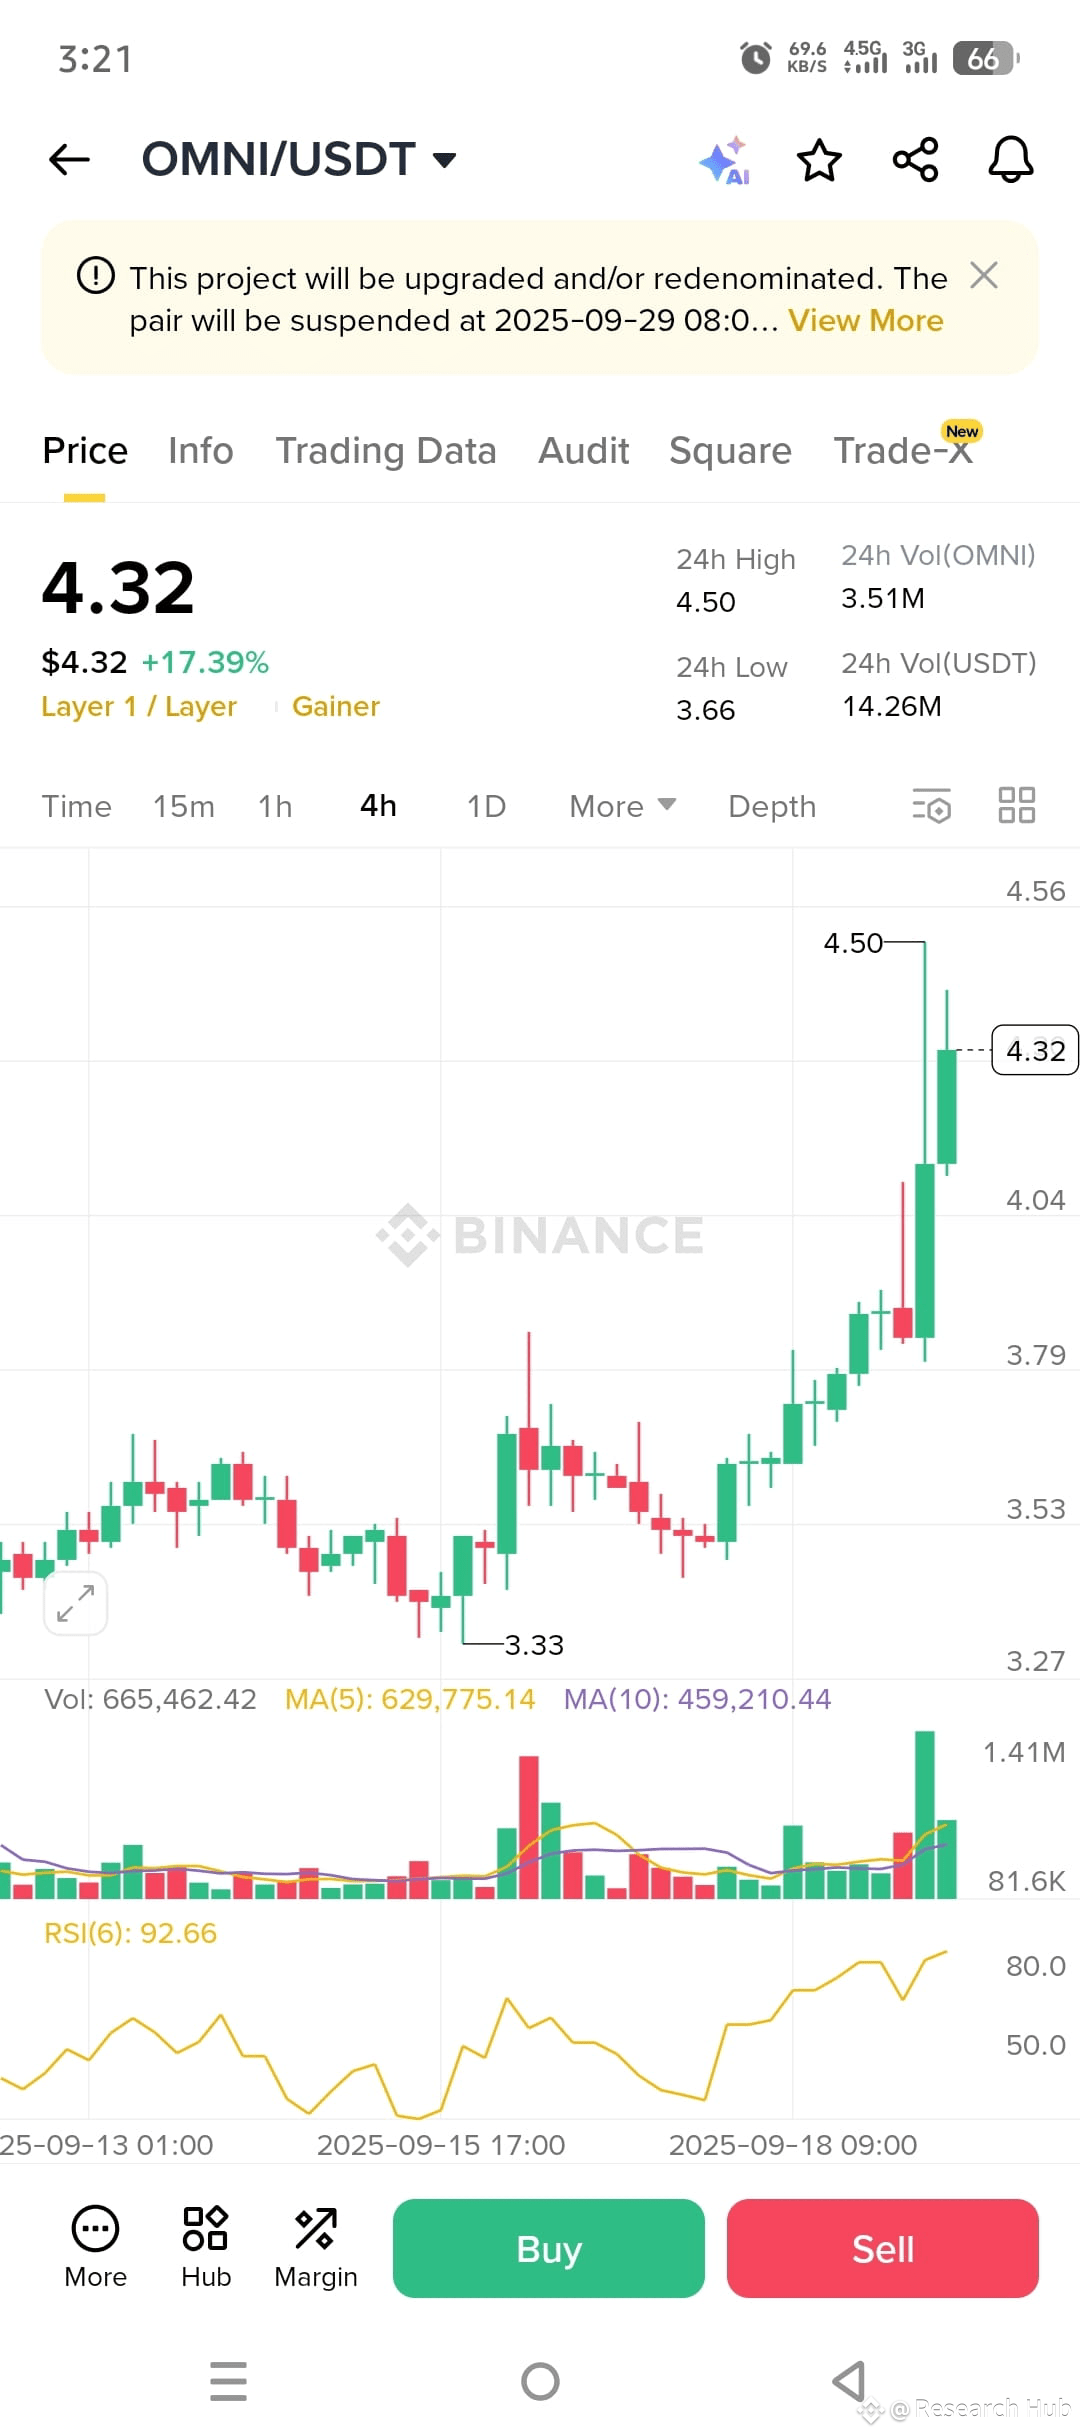Open the Audit tab
Image resolution: width=1080 pixels, height=2436 pixels.
tap(584, 451)
